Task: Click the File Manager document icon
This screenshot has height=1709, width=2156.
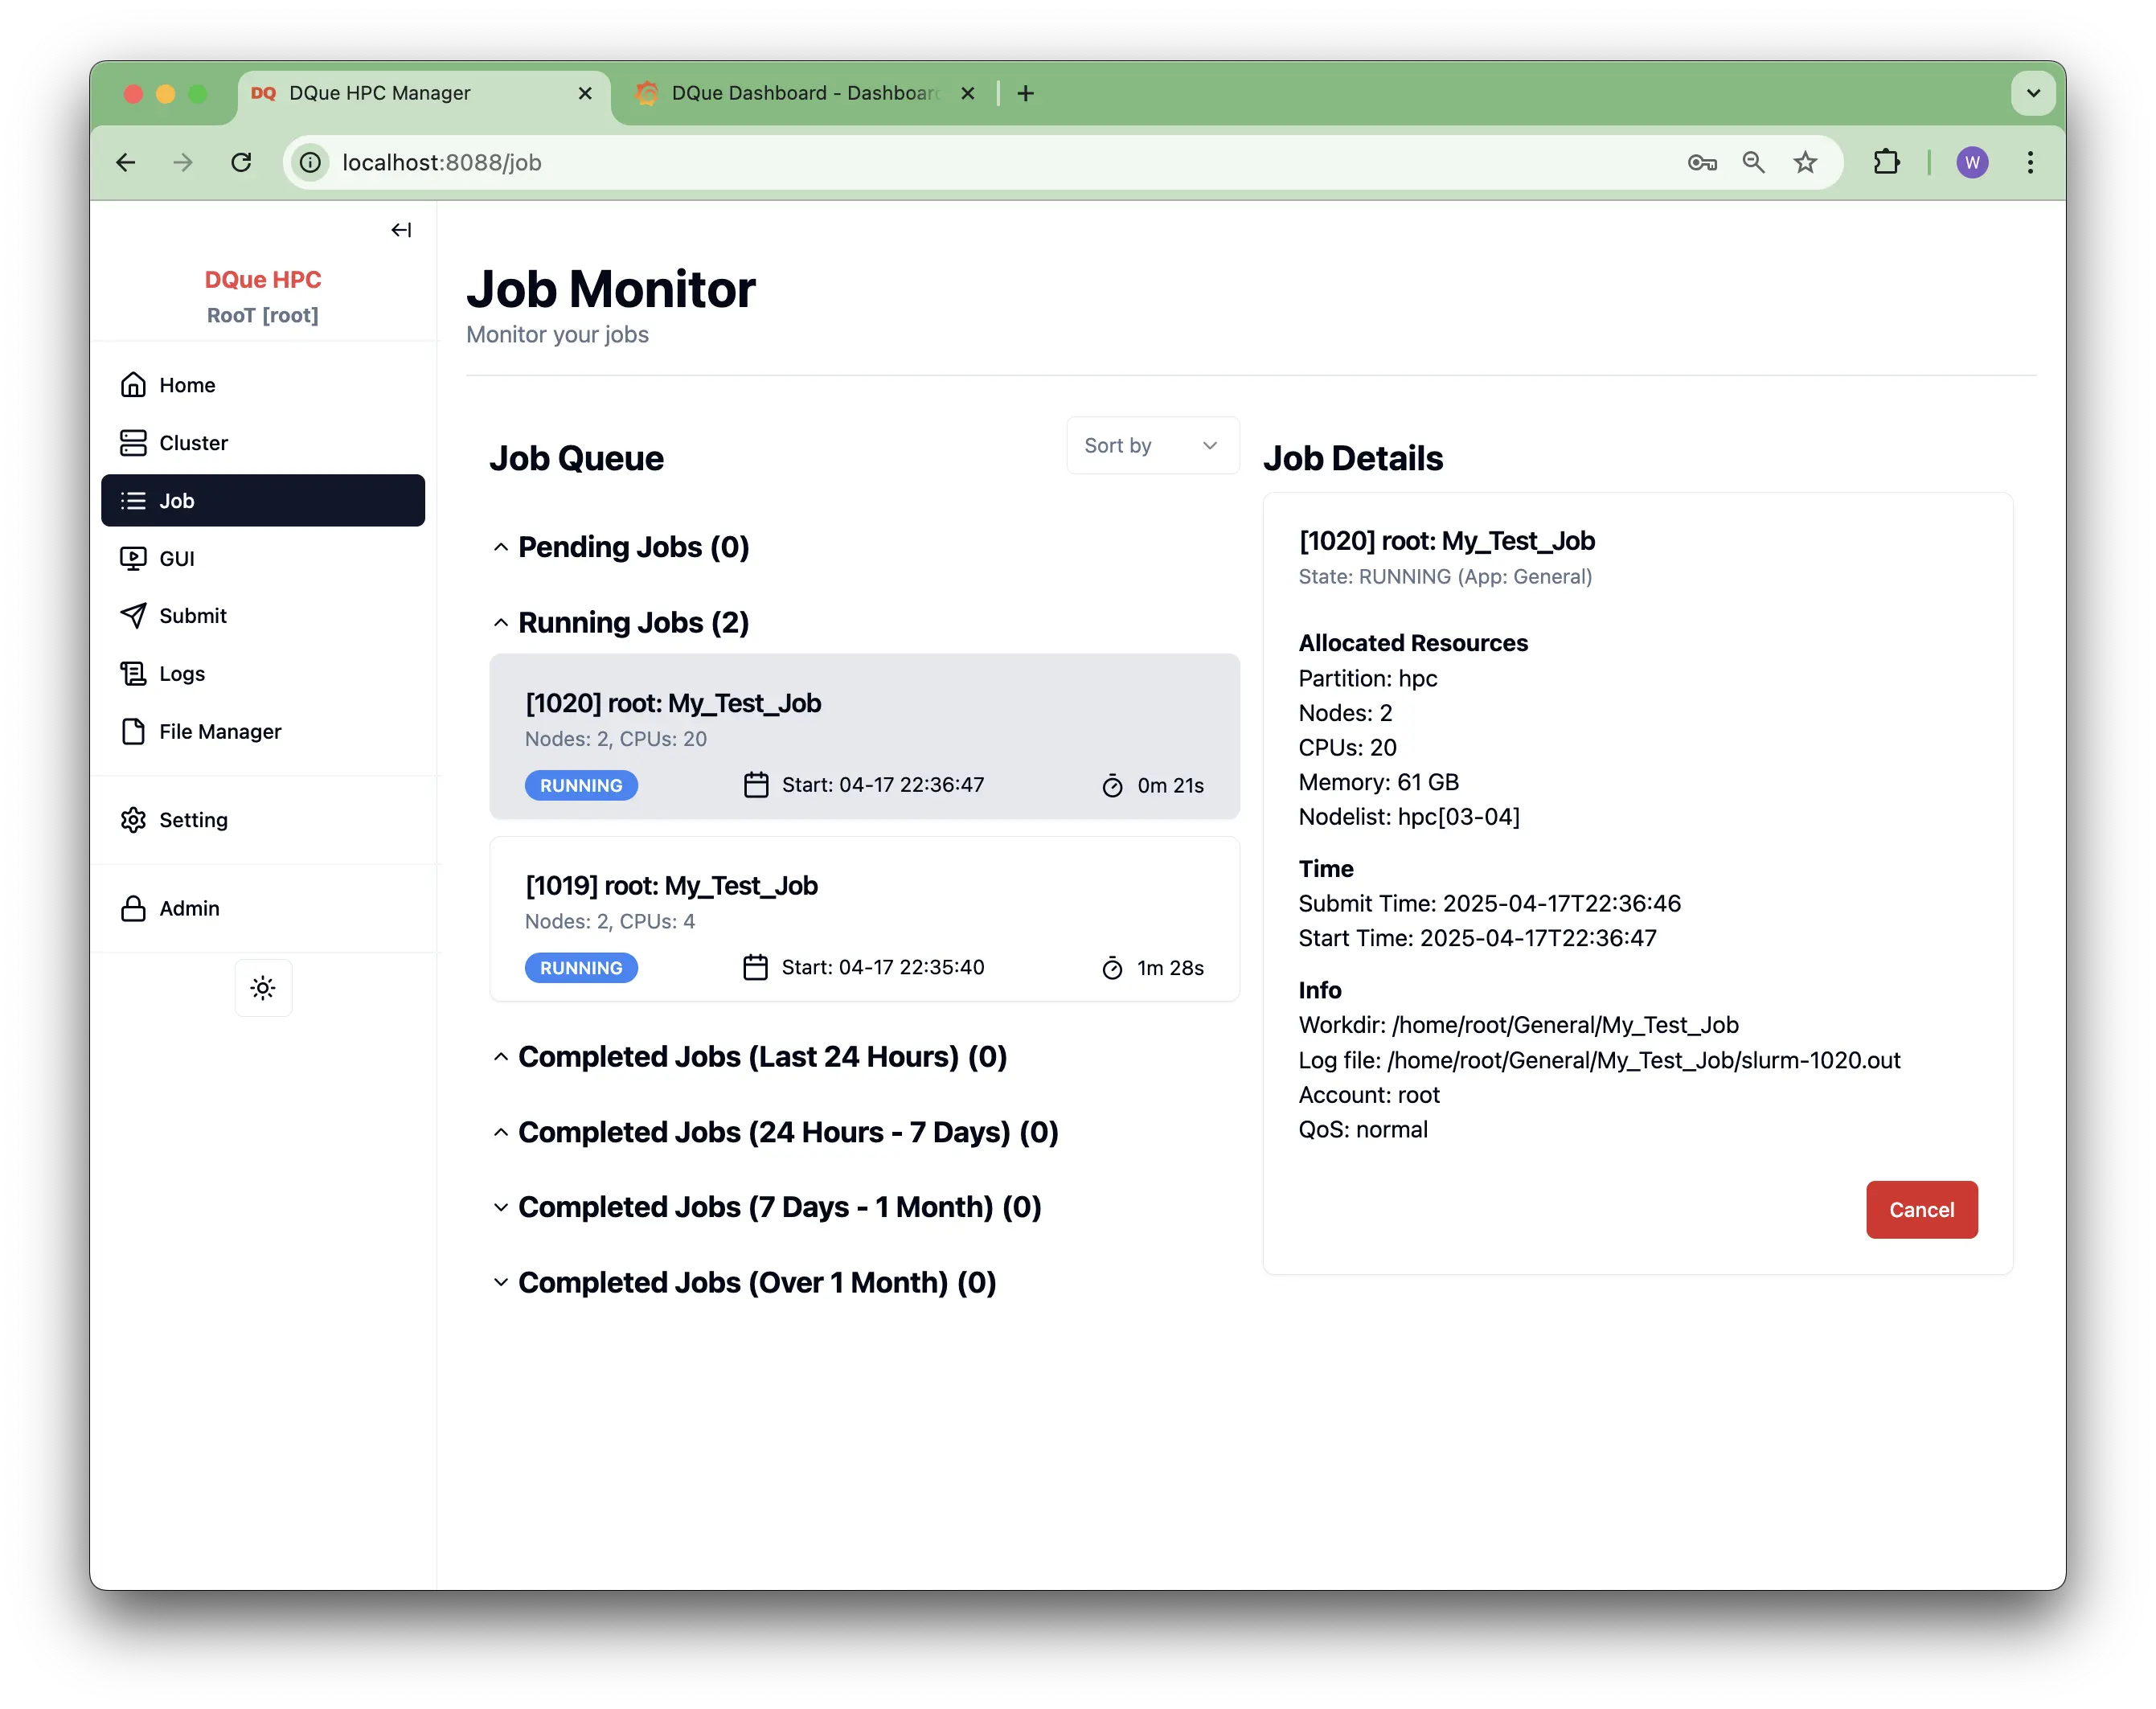Action: [134, 731]
